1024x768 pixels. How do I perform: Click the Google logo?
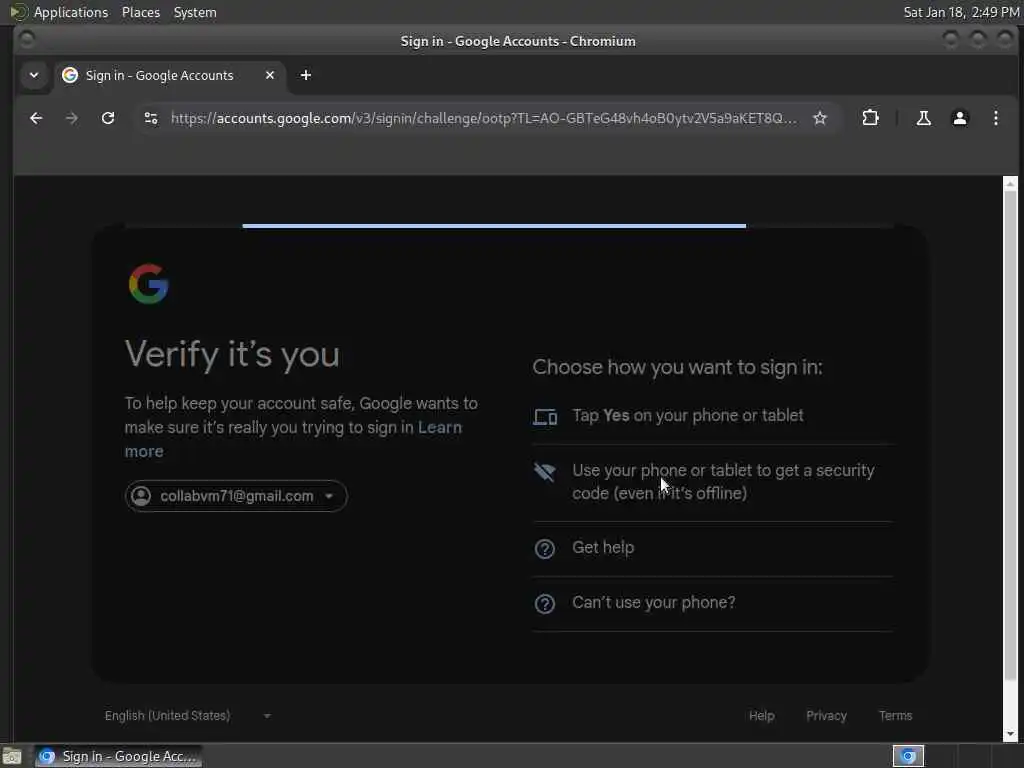click(149, 284)
